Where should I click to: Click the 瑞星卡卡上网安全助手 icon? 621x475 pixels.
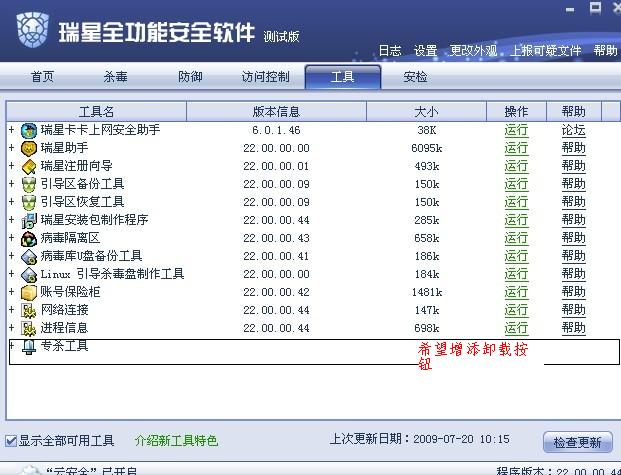pyautogui.click(x=29, y=130)
